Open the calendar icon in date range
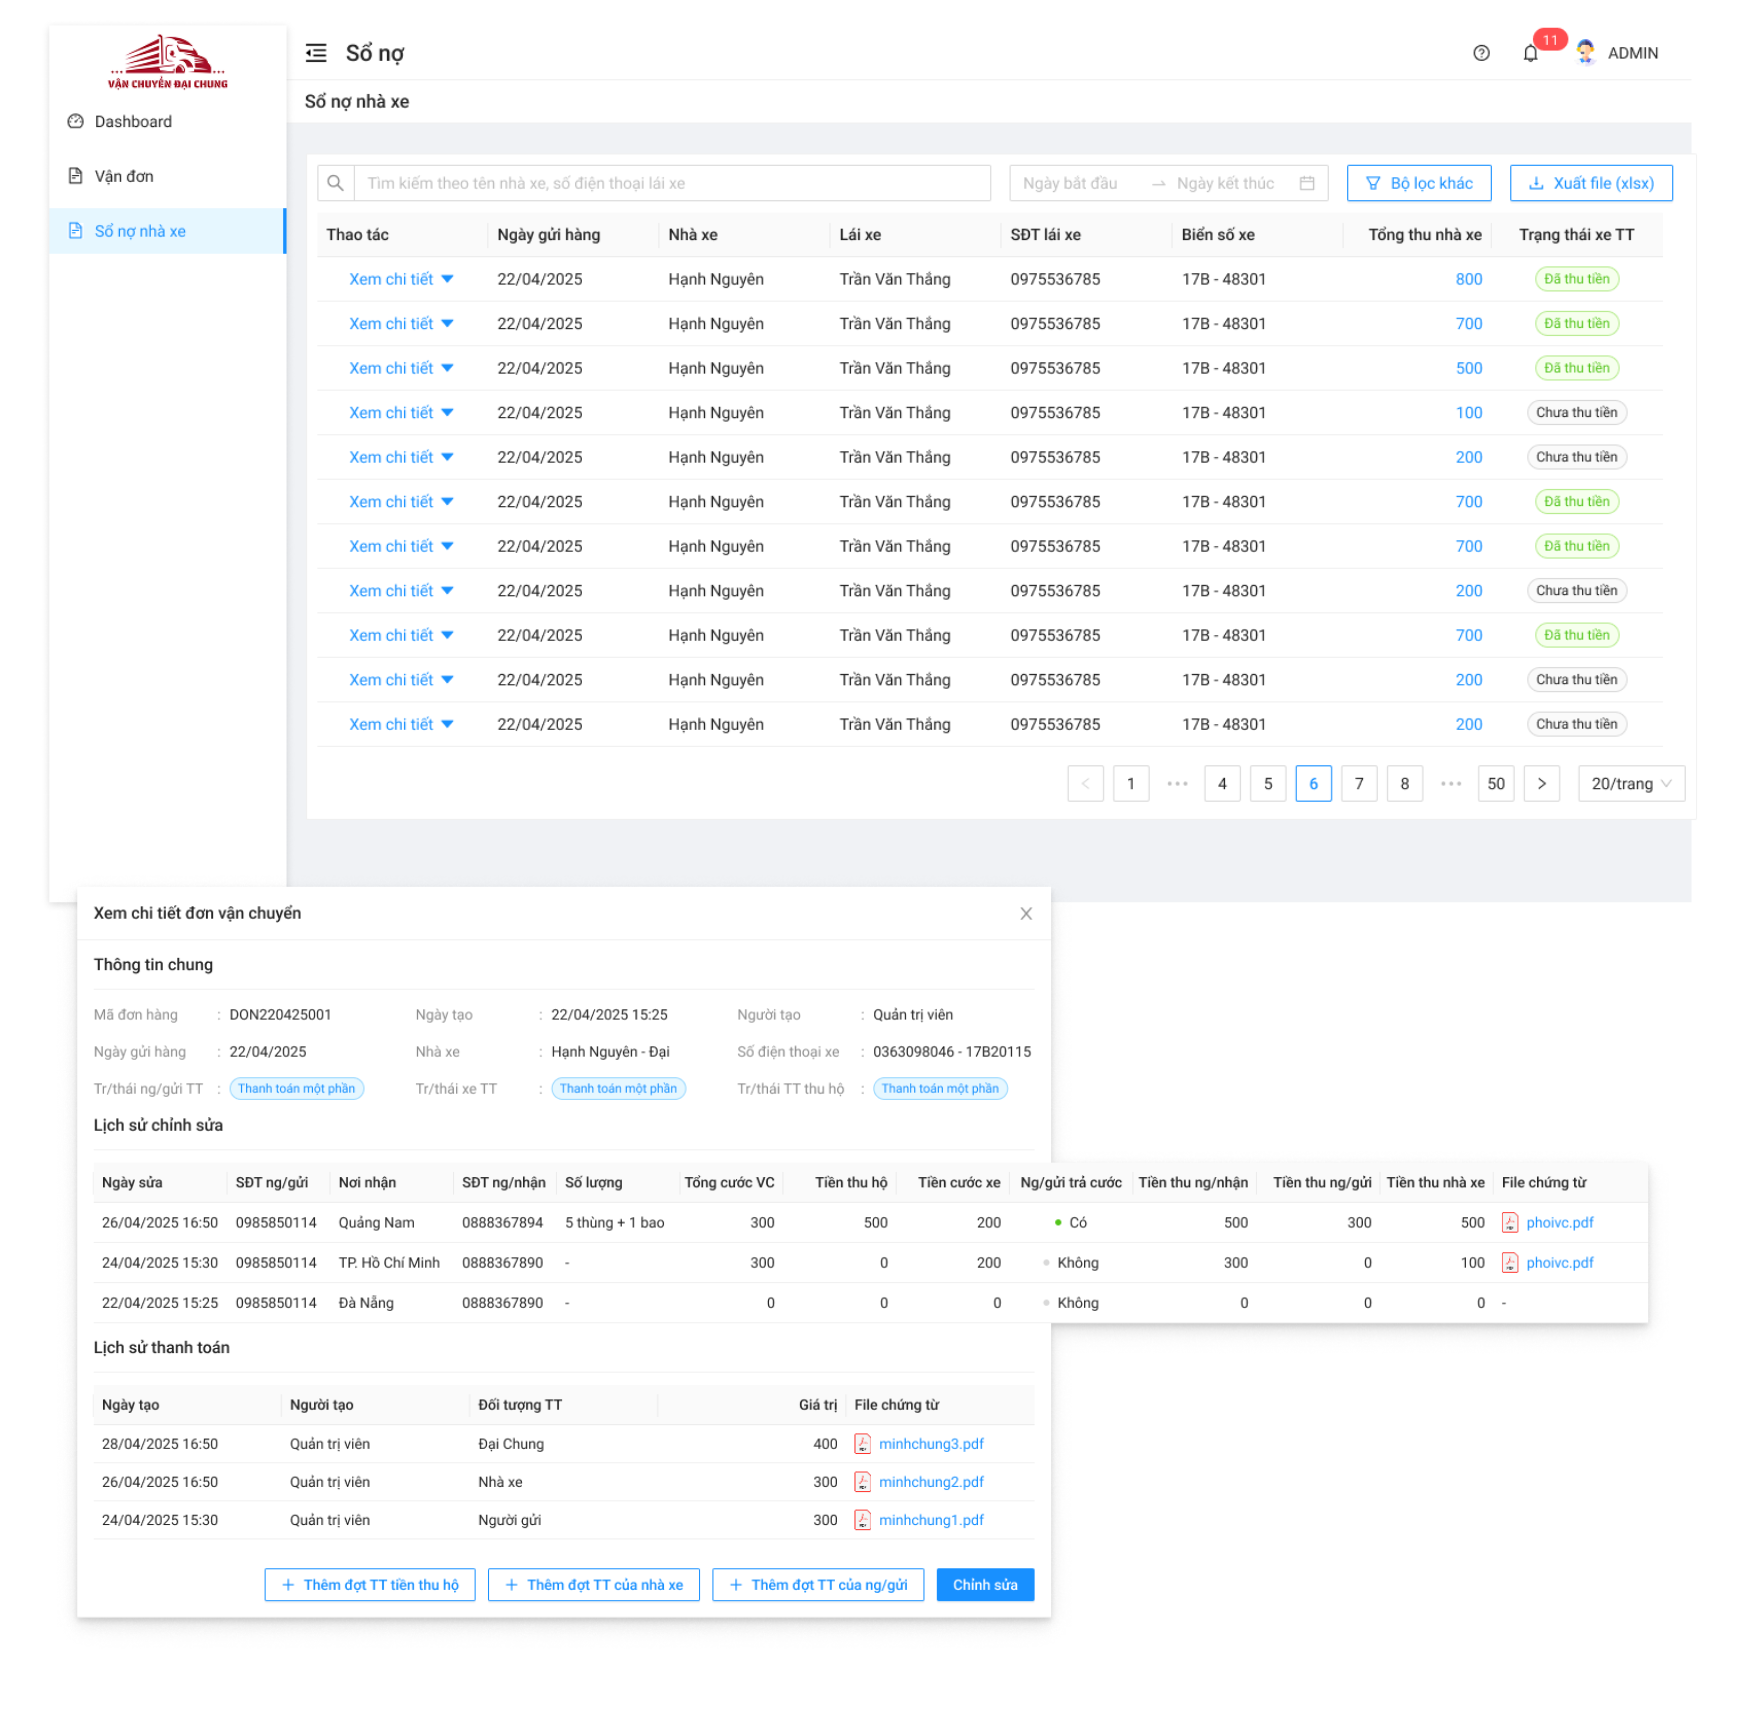Screen dimensions: 1737x1718 coord(1306,183)
